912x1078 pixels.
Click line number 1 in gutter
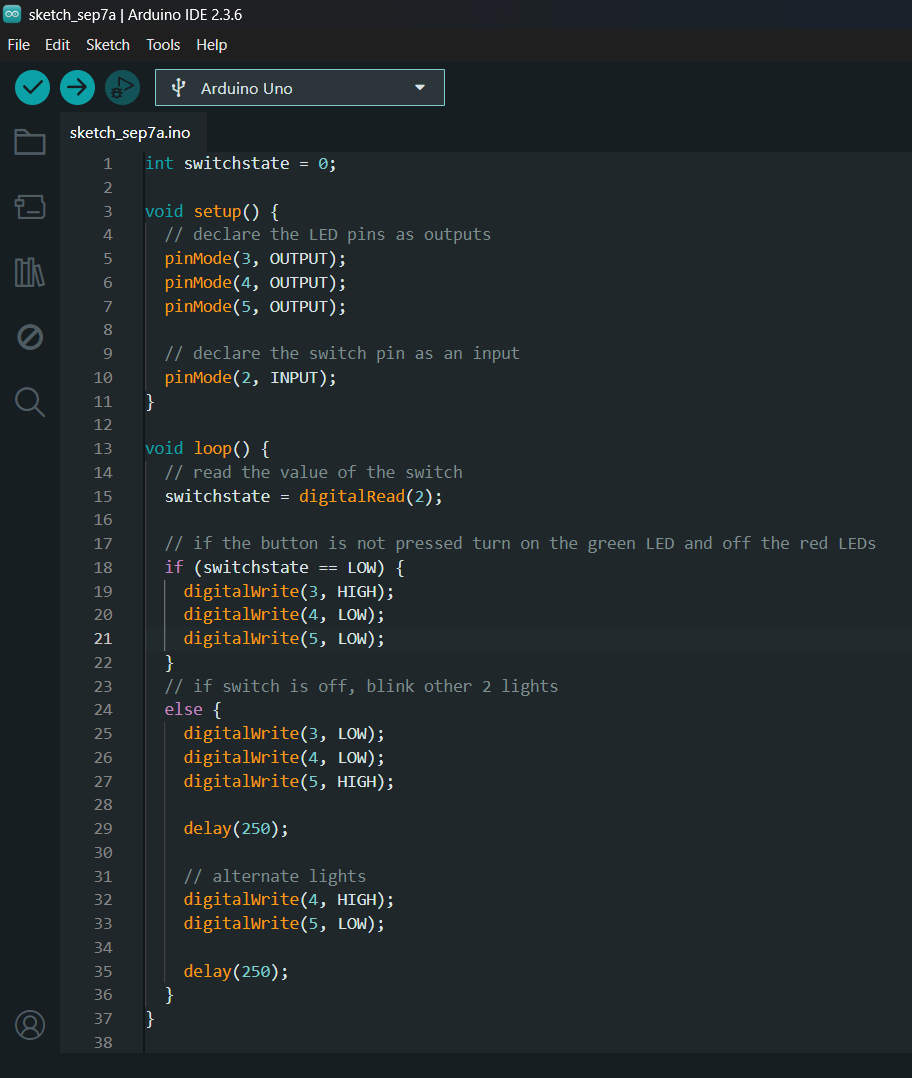[x=108, y=164]
